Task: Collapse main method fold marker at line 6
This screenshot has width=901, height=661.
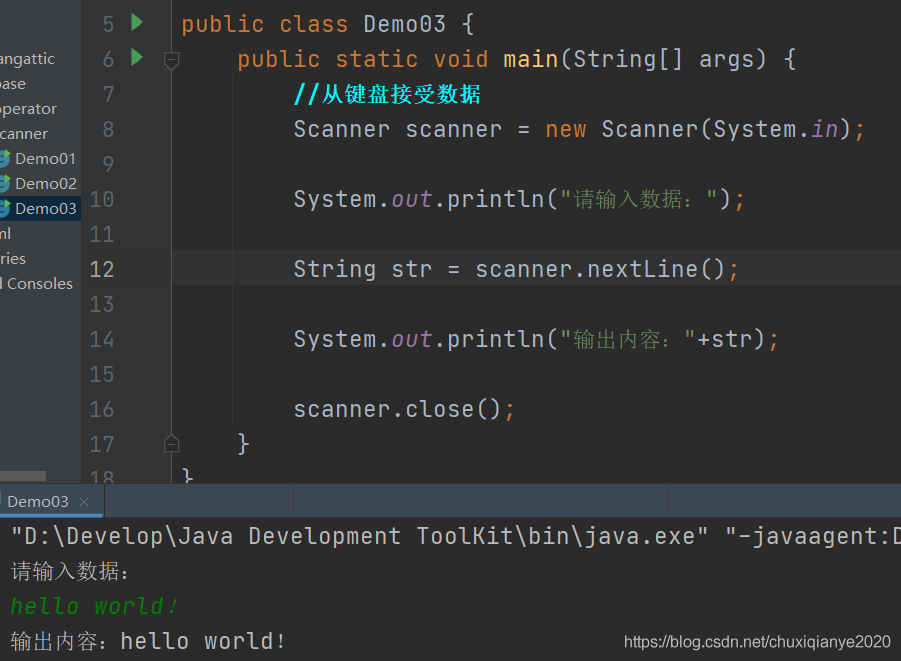Action: click(x=171, y=60)
